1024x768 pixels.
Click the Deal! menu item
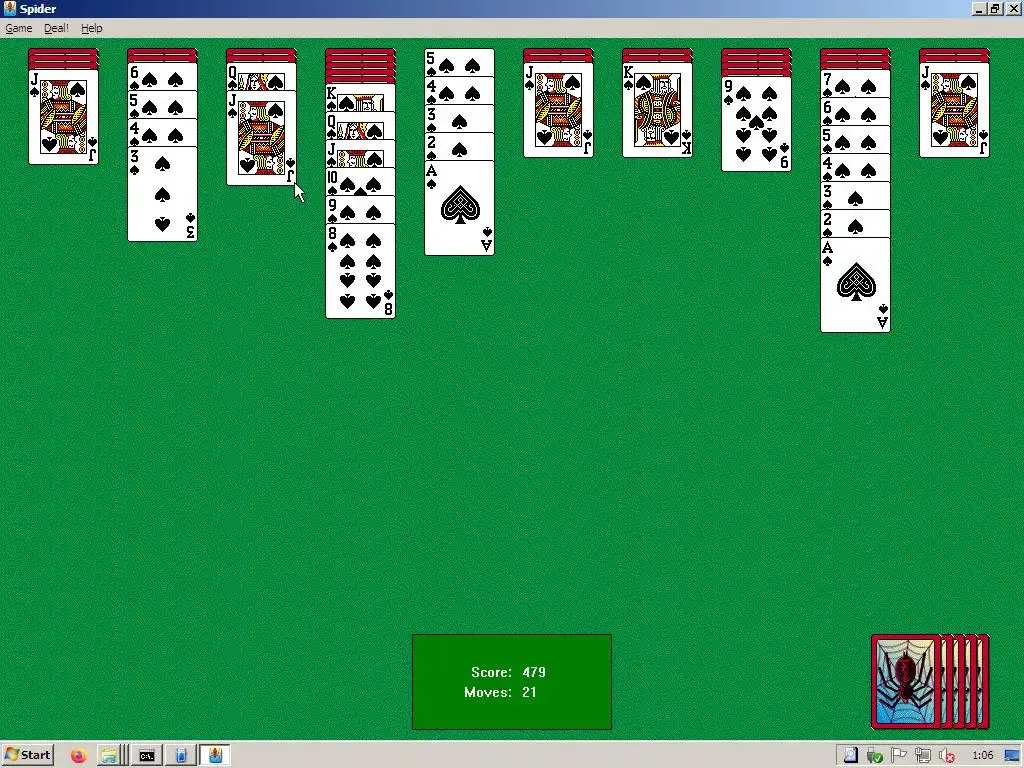(x=56, y=28)
